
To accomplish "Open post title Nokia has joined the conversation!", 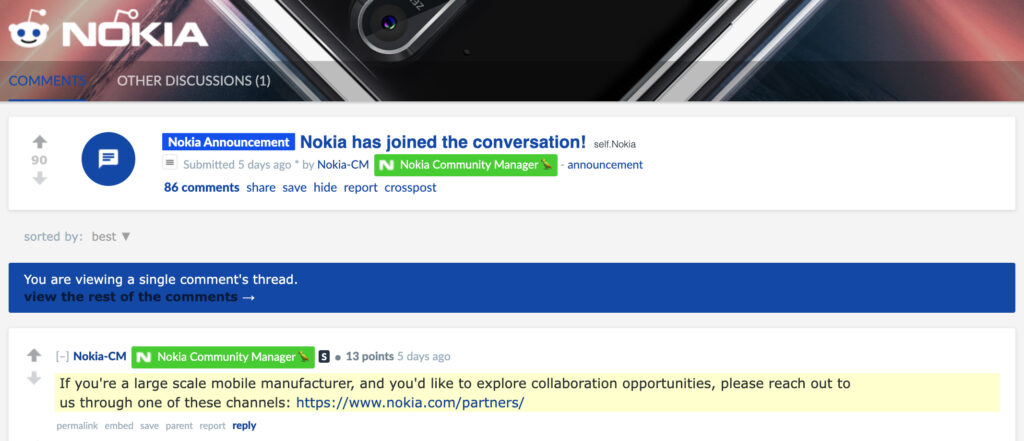I will [443, 142].
